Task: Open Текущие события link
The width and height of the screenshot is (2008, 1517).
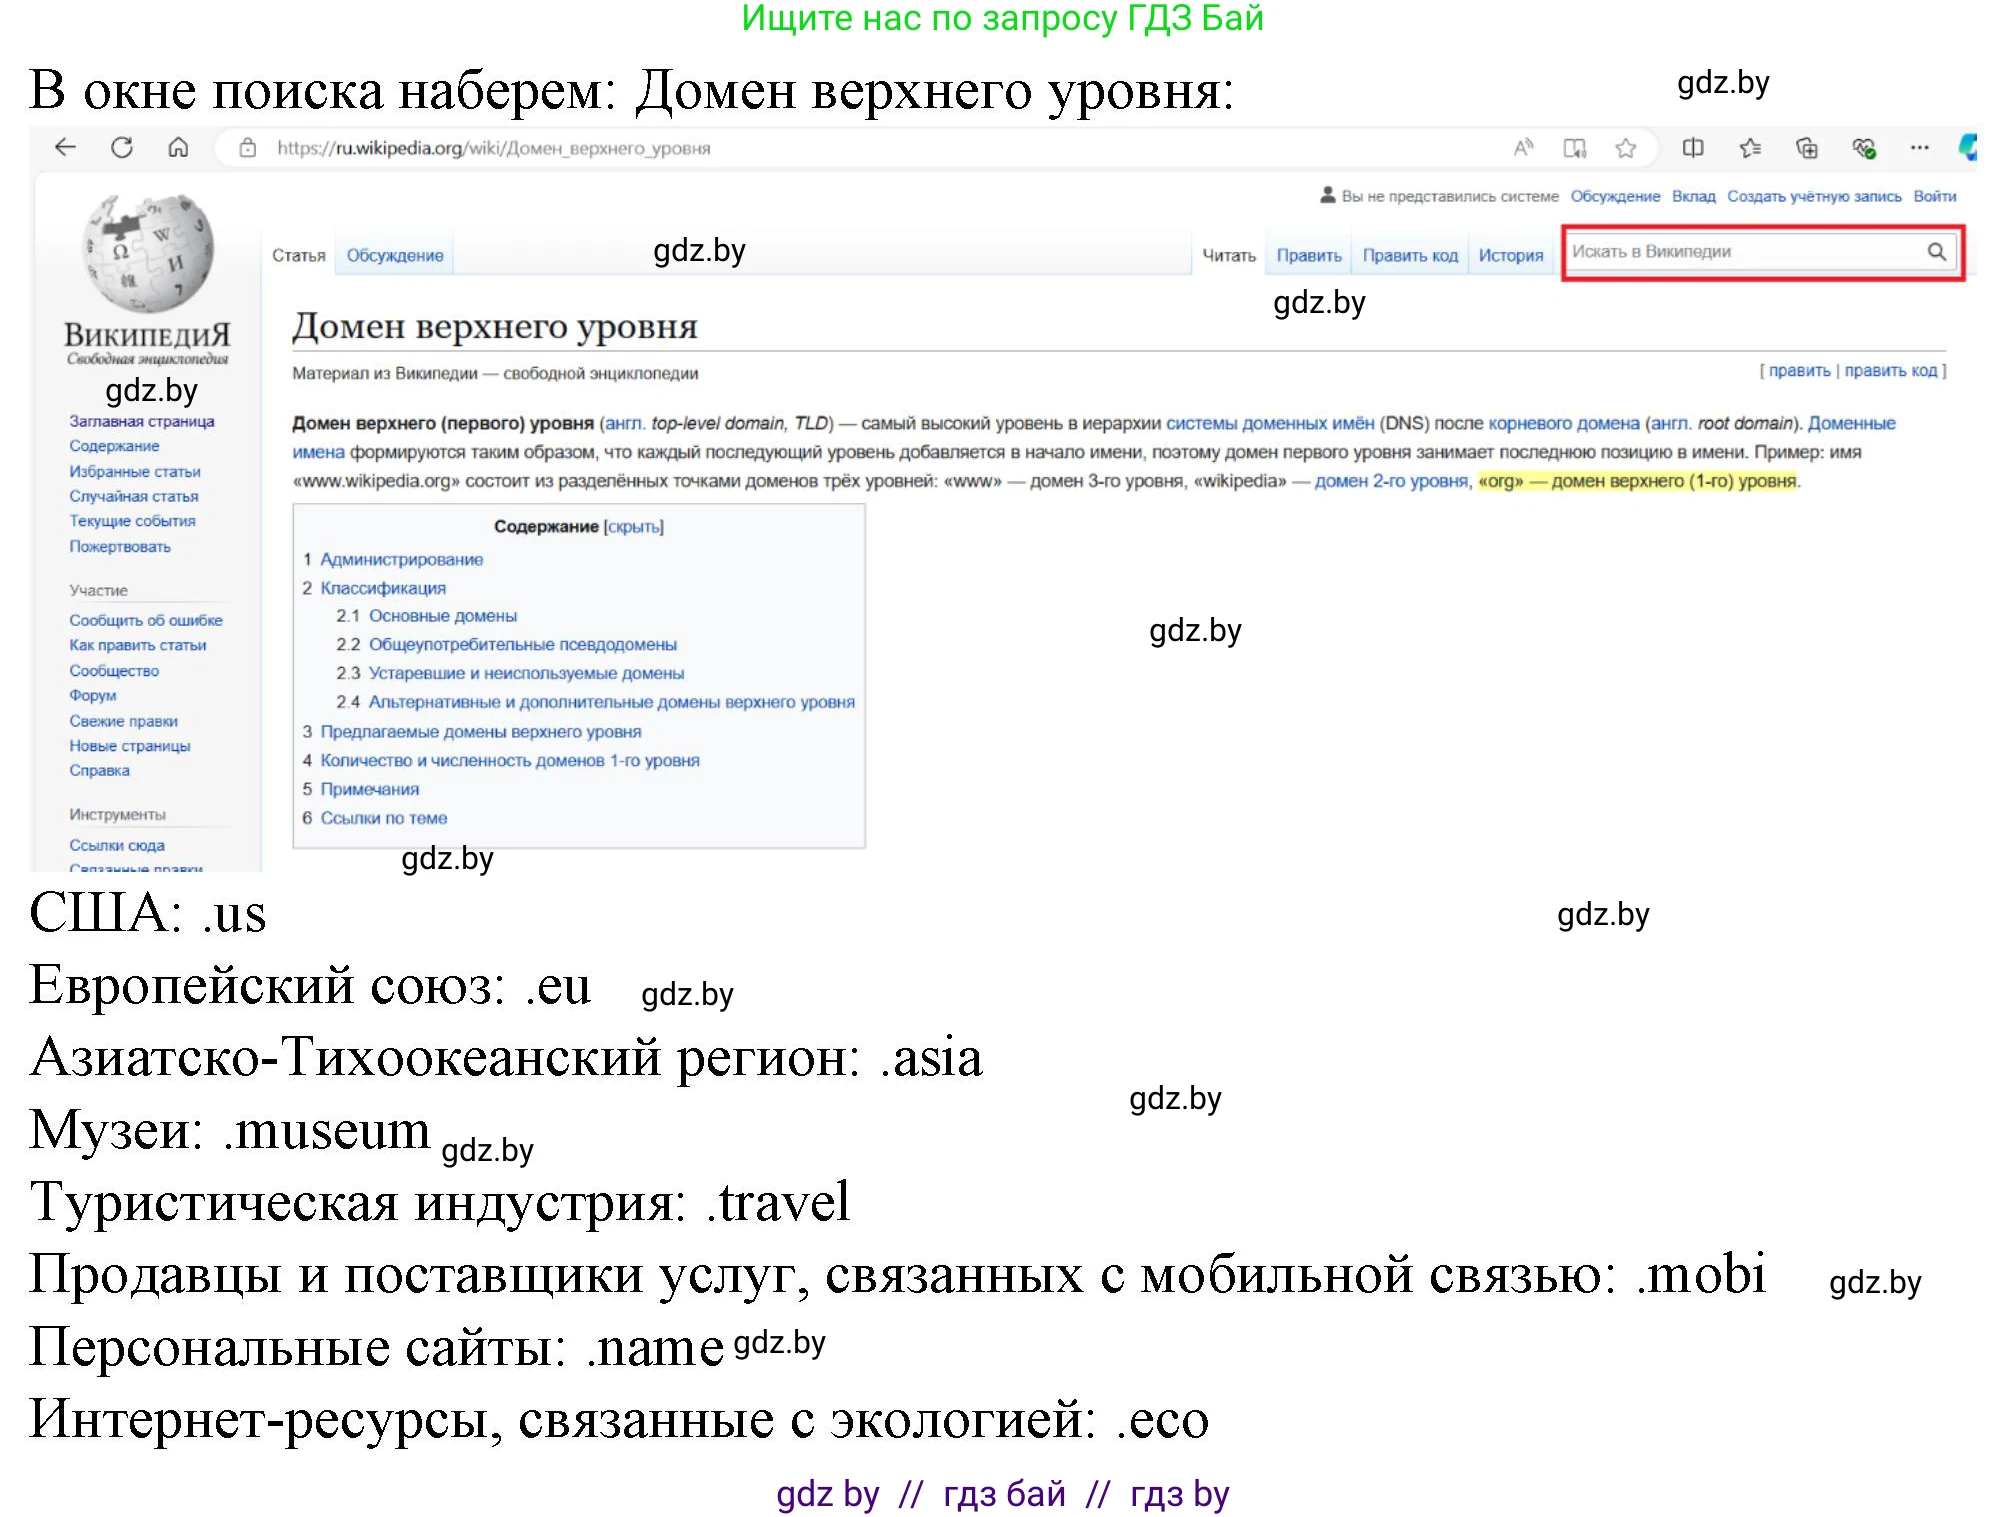Action: click(132, 521)
